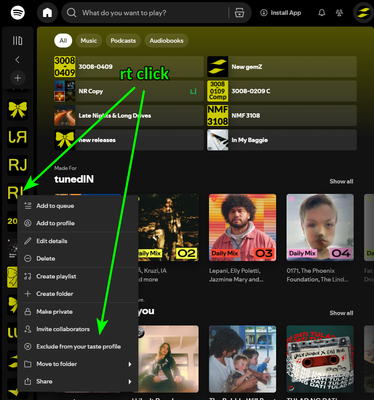374x400 pixels.
Task: Click the Create playlist music icon
Action: (28, 276)
